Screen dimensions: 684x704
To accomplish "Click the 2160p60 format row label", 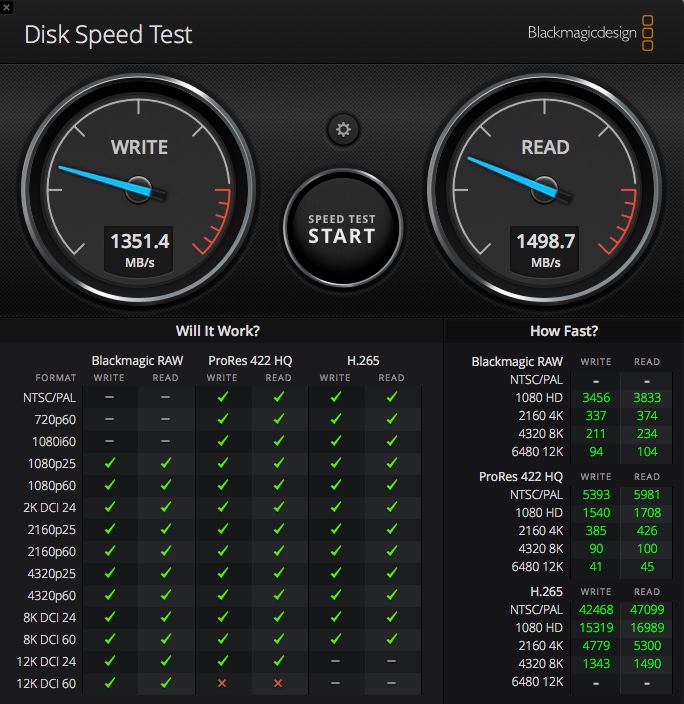I will pyautogui.click(x=52, y=551).
